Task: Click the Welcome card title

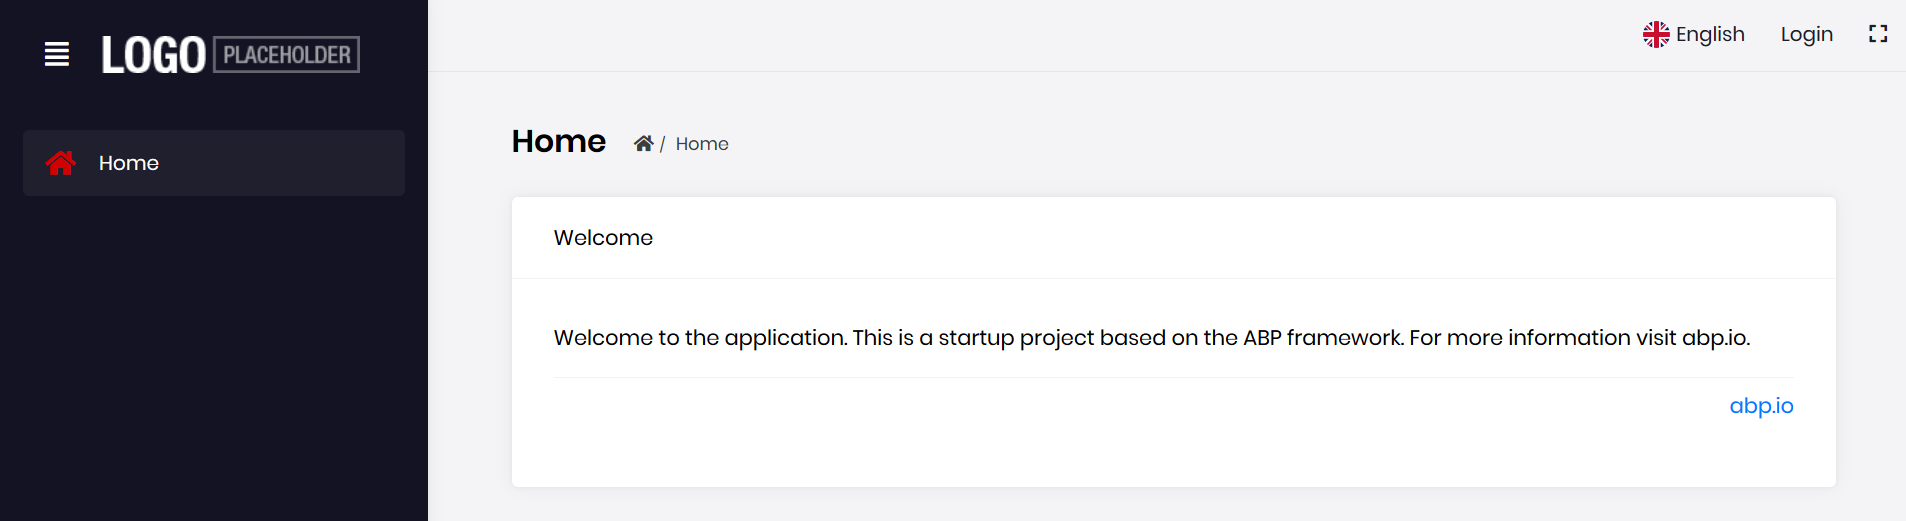Action: (x=603, y=238)
